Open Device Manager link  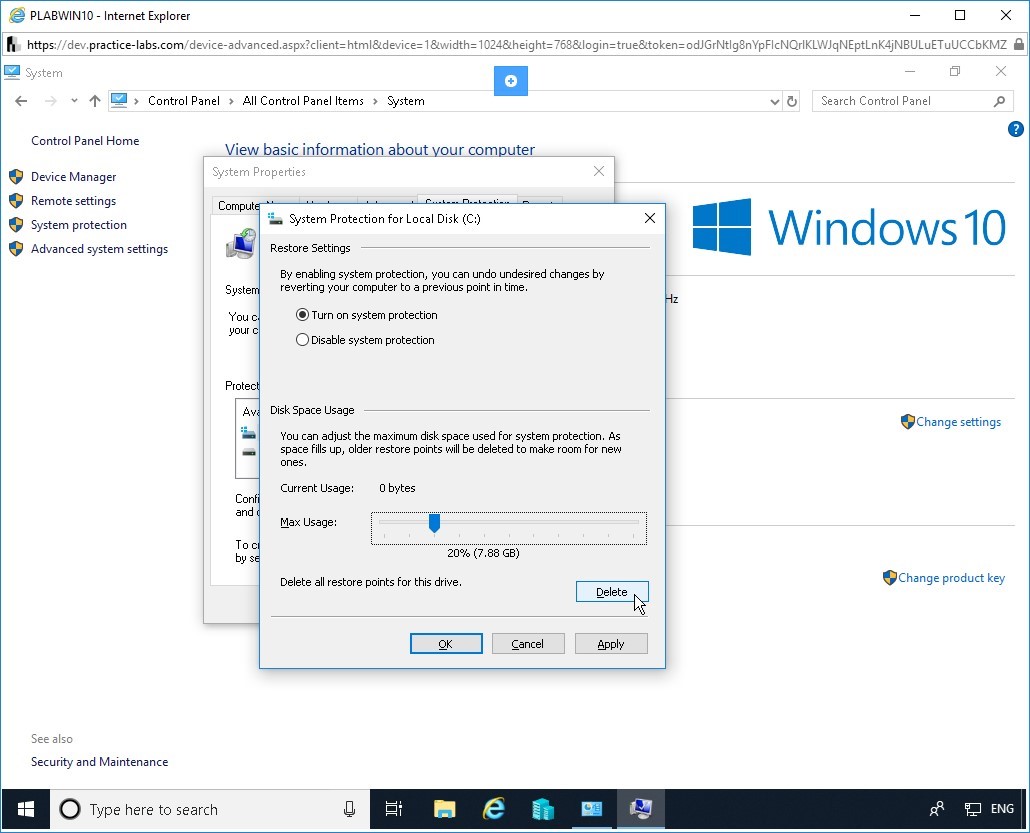click(x=73, y=177)
